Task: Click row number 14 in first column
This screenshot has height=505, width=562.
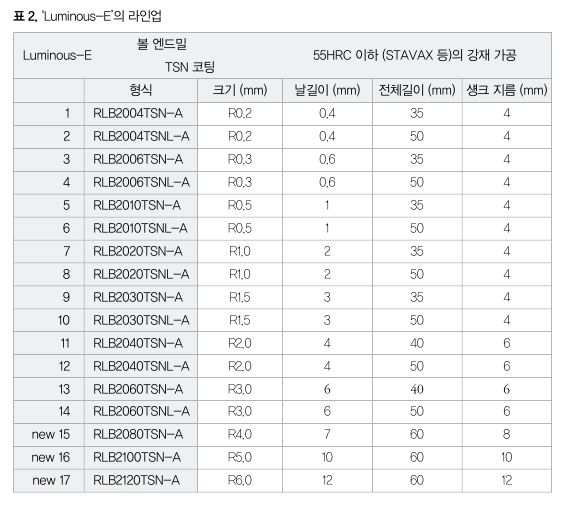Action: click(x=64, y=411)
